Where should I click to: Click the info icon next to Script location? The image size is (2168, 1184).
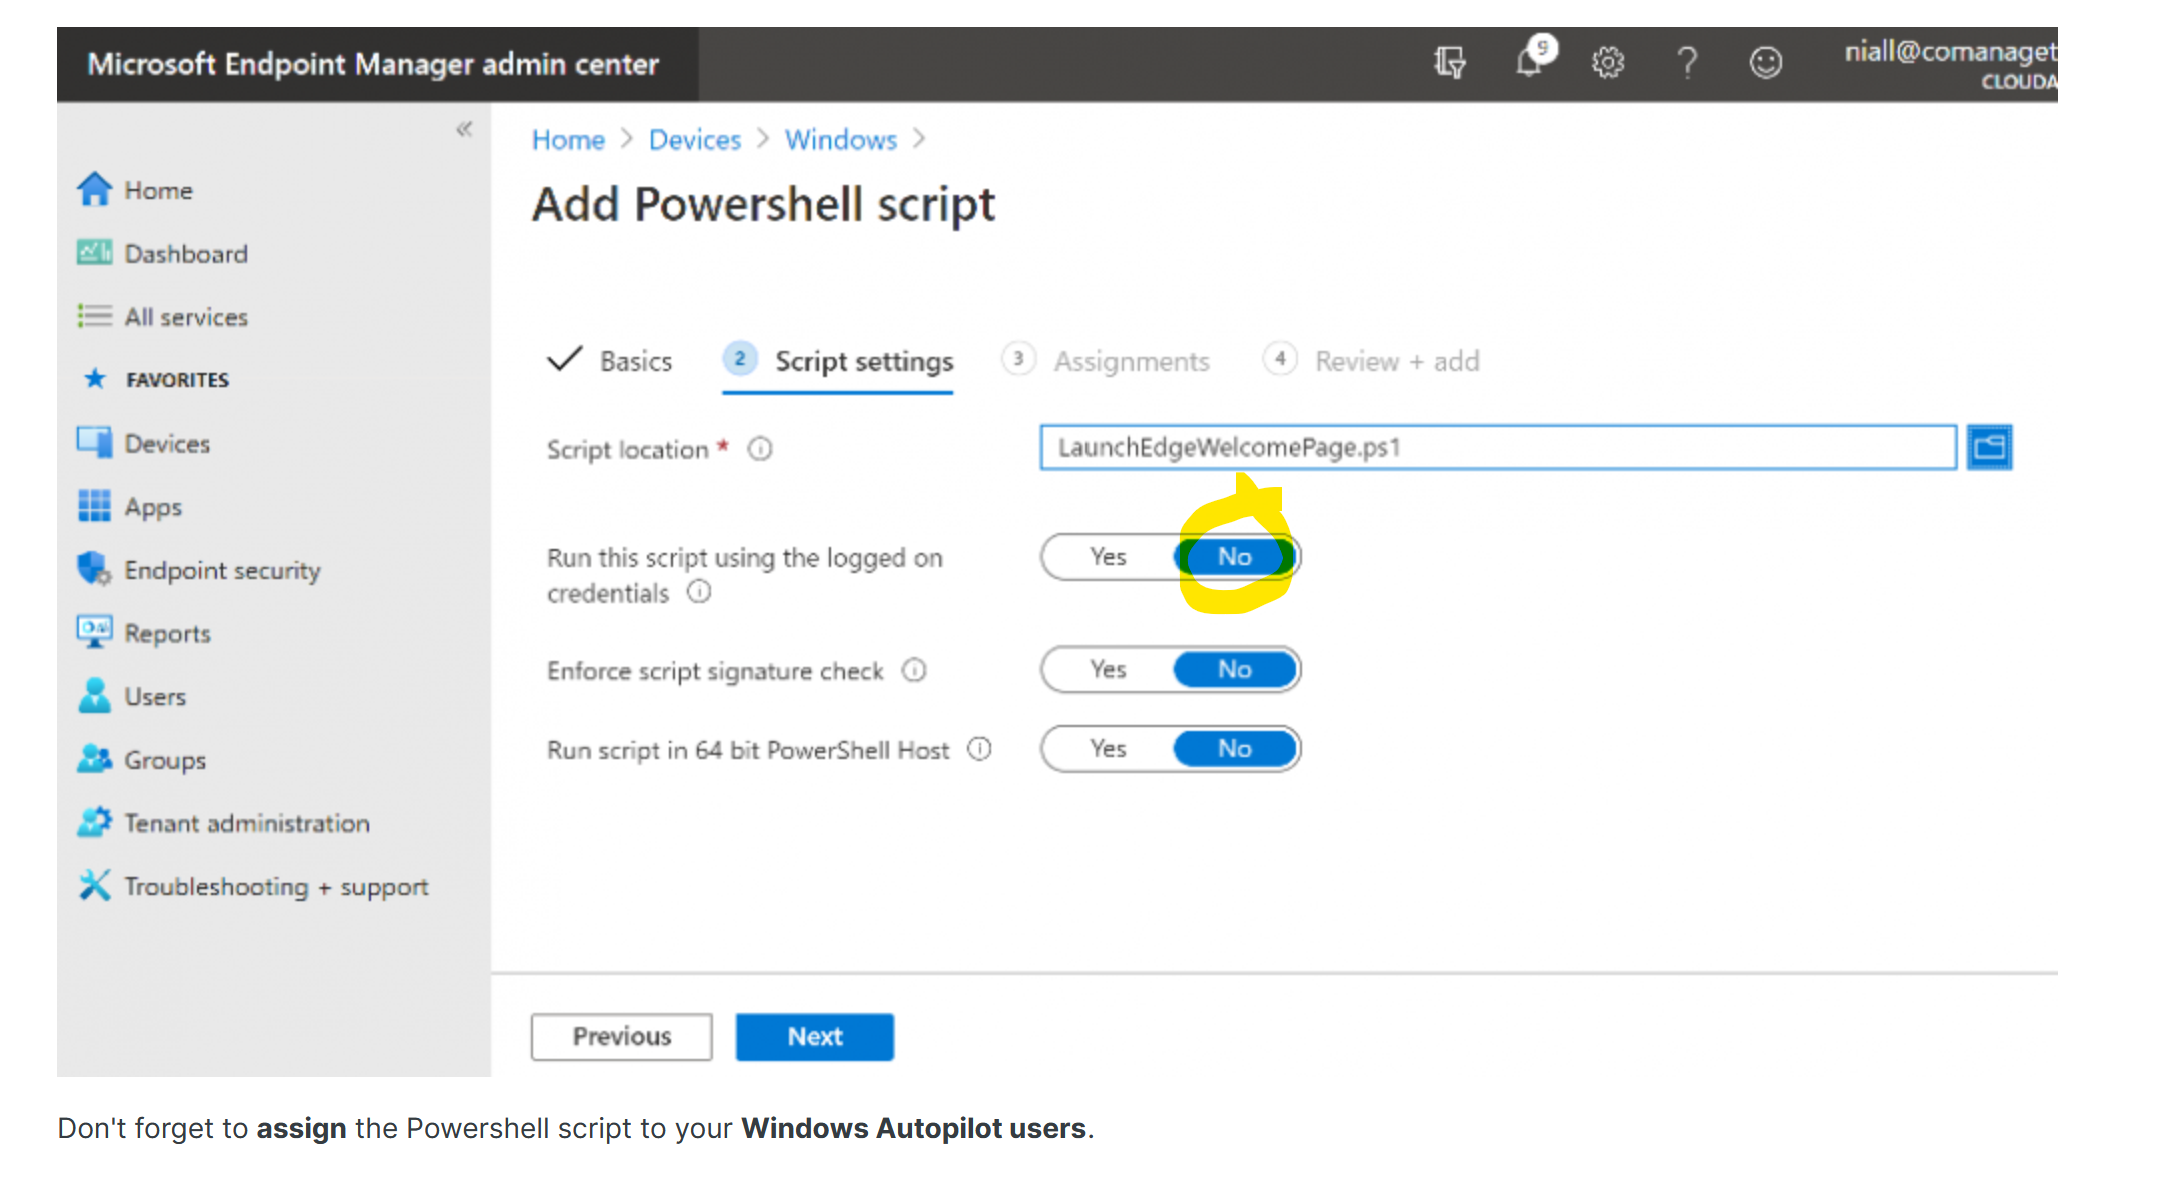coord(760,449)
